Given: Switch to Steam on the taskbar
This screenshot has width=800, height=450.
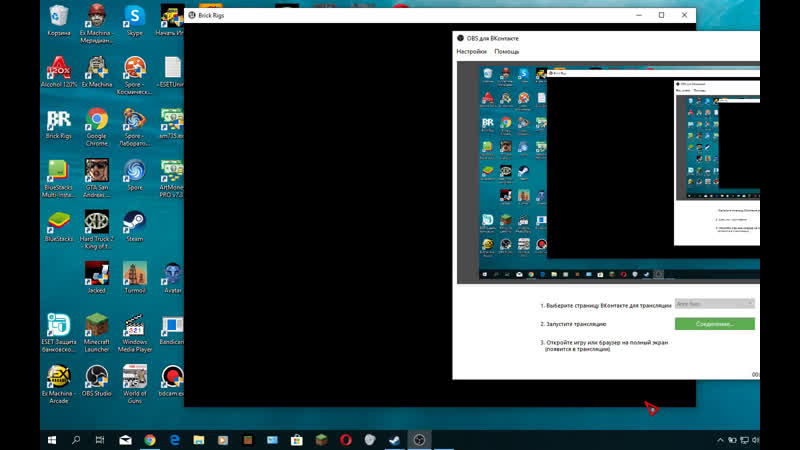Looking at the screenshot, I should (x=394, y=440).
